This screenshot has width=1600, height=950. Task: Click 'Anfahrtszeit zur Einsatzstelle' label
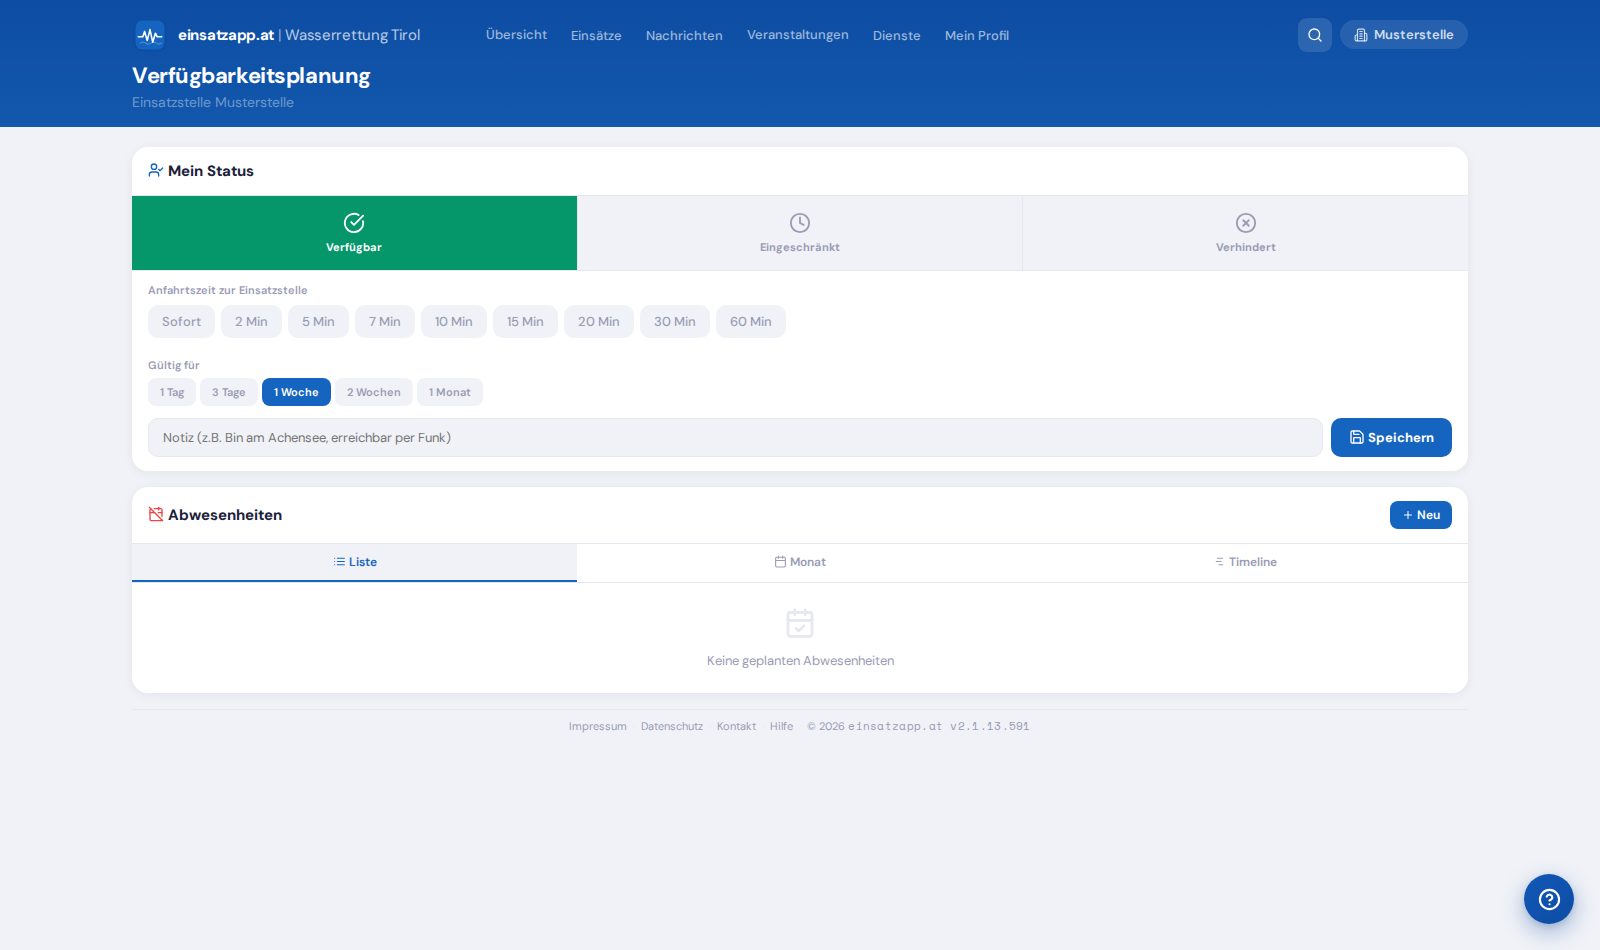[228, 290]
